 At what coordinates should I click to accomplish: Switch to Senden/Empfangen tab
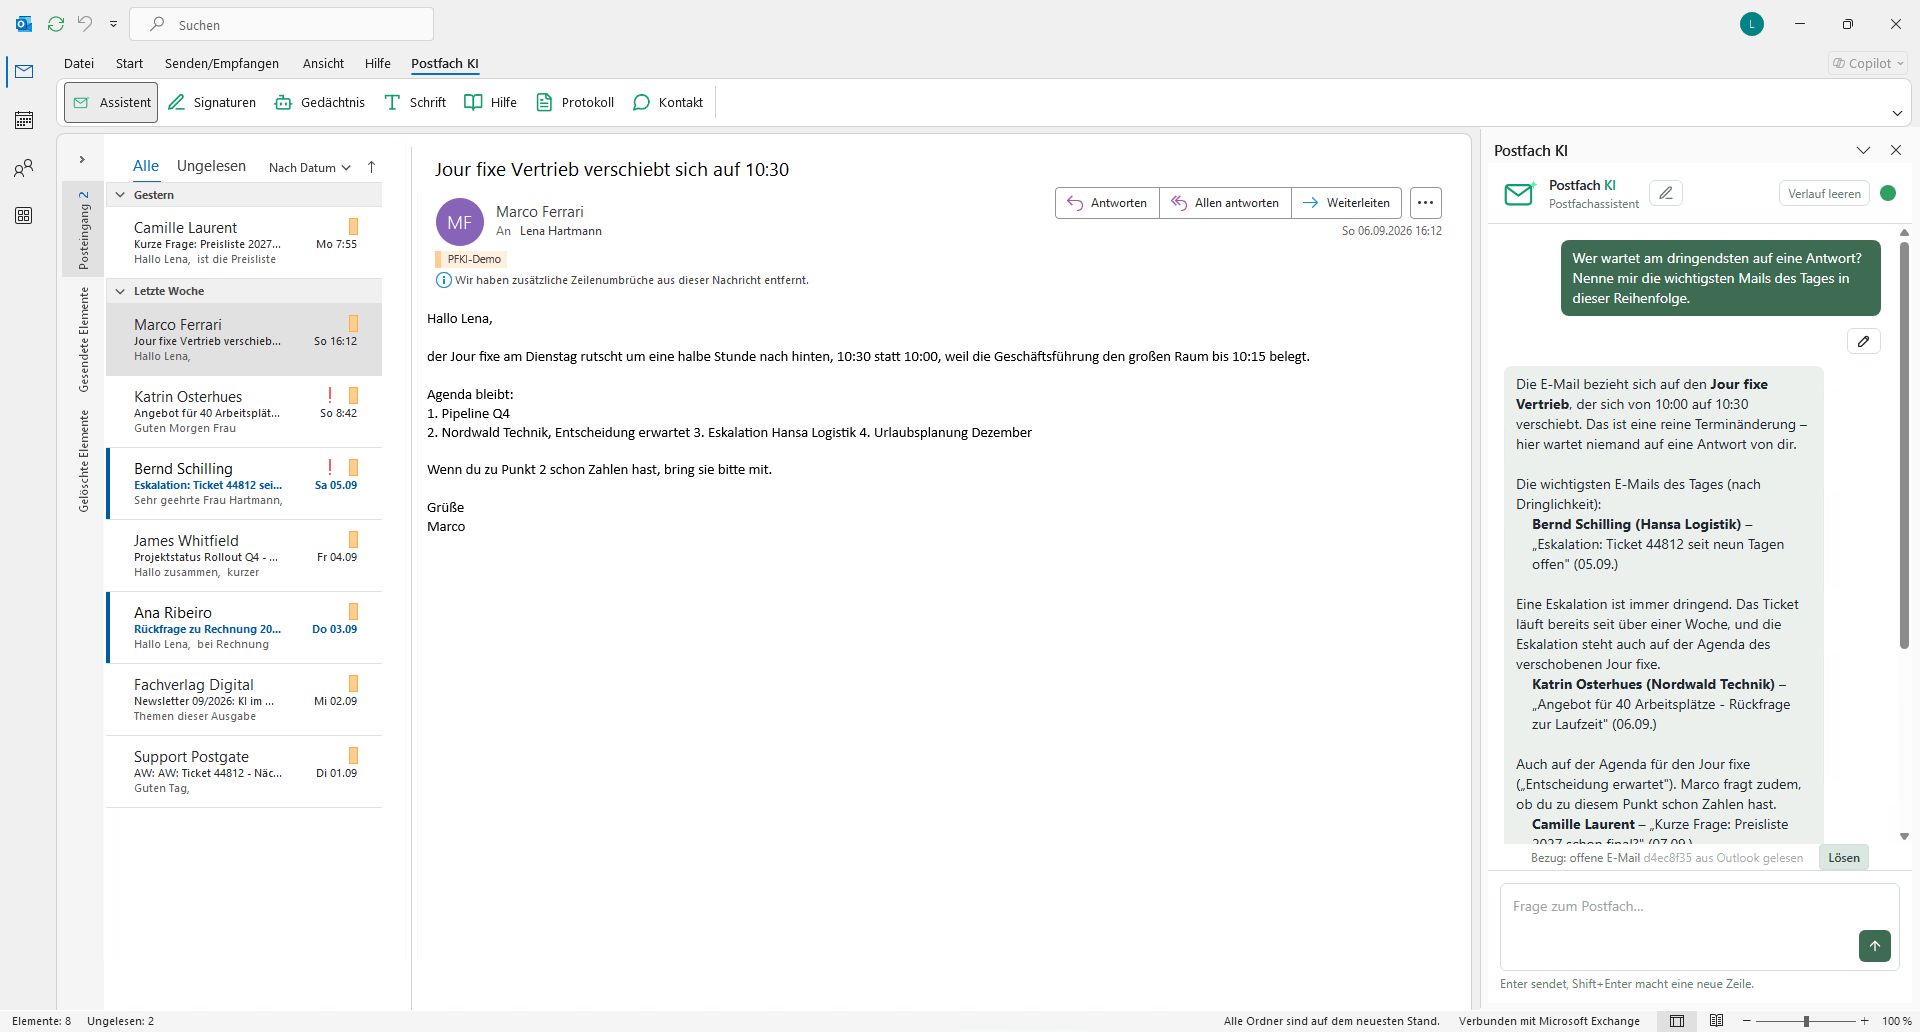(x=222, y=63)
